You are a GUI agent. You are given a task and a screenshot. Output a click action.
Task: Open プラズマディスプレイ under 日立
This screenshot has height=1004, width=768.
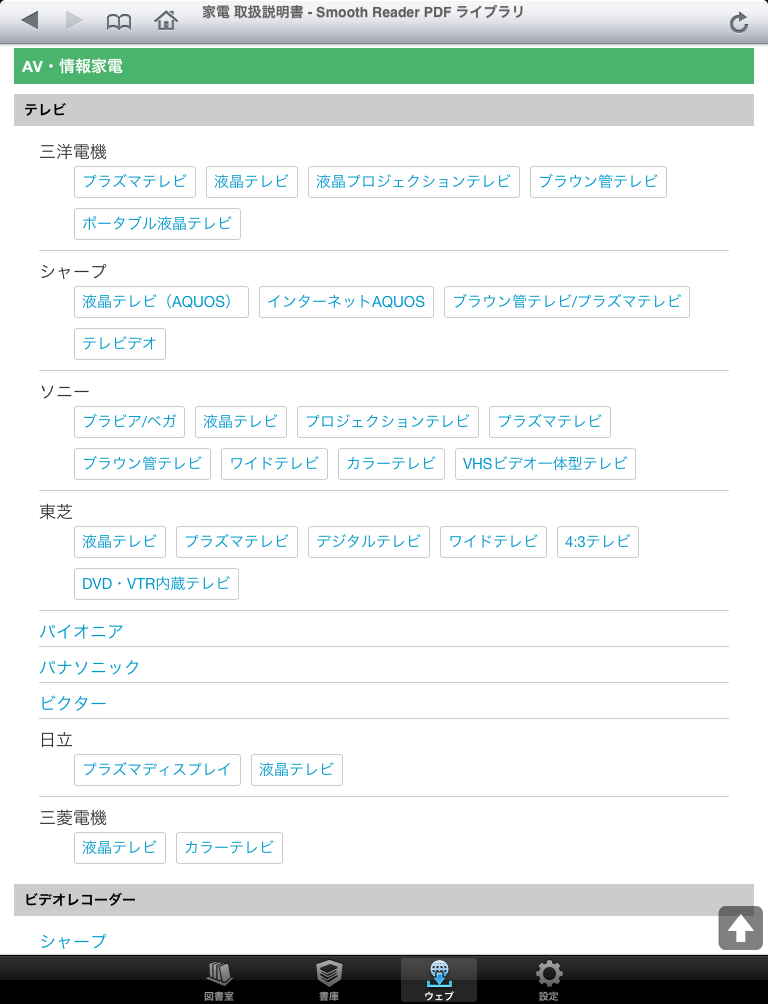(158, 770)
